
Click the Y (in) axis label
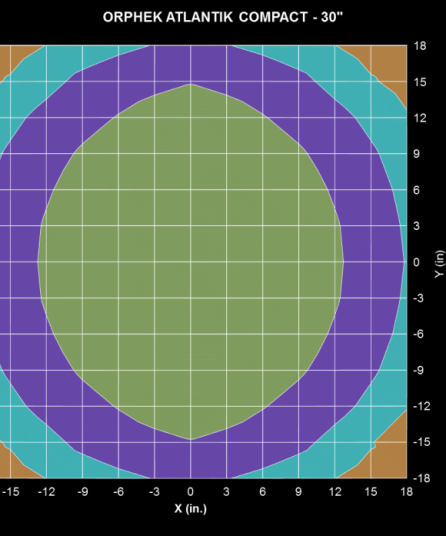pos(440,264)
